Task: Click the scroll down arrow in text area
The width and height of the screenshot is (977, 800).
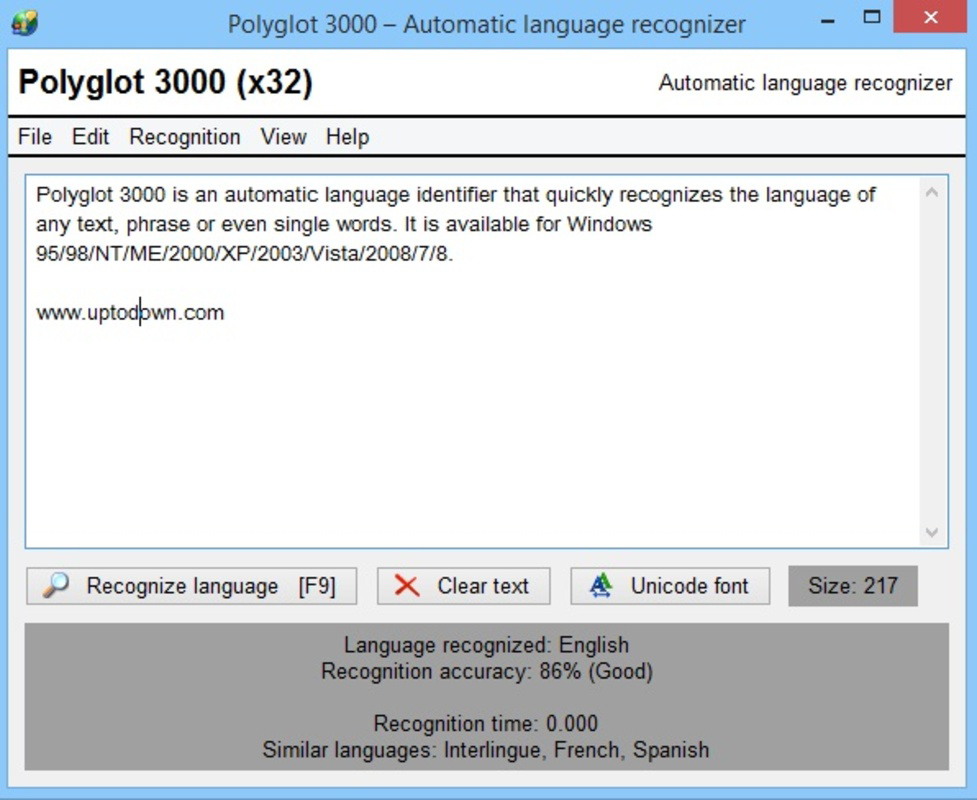Action: 932,532
